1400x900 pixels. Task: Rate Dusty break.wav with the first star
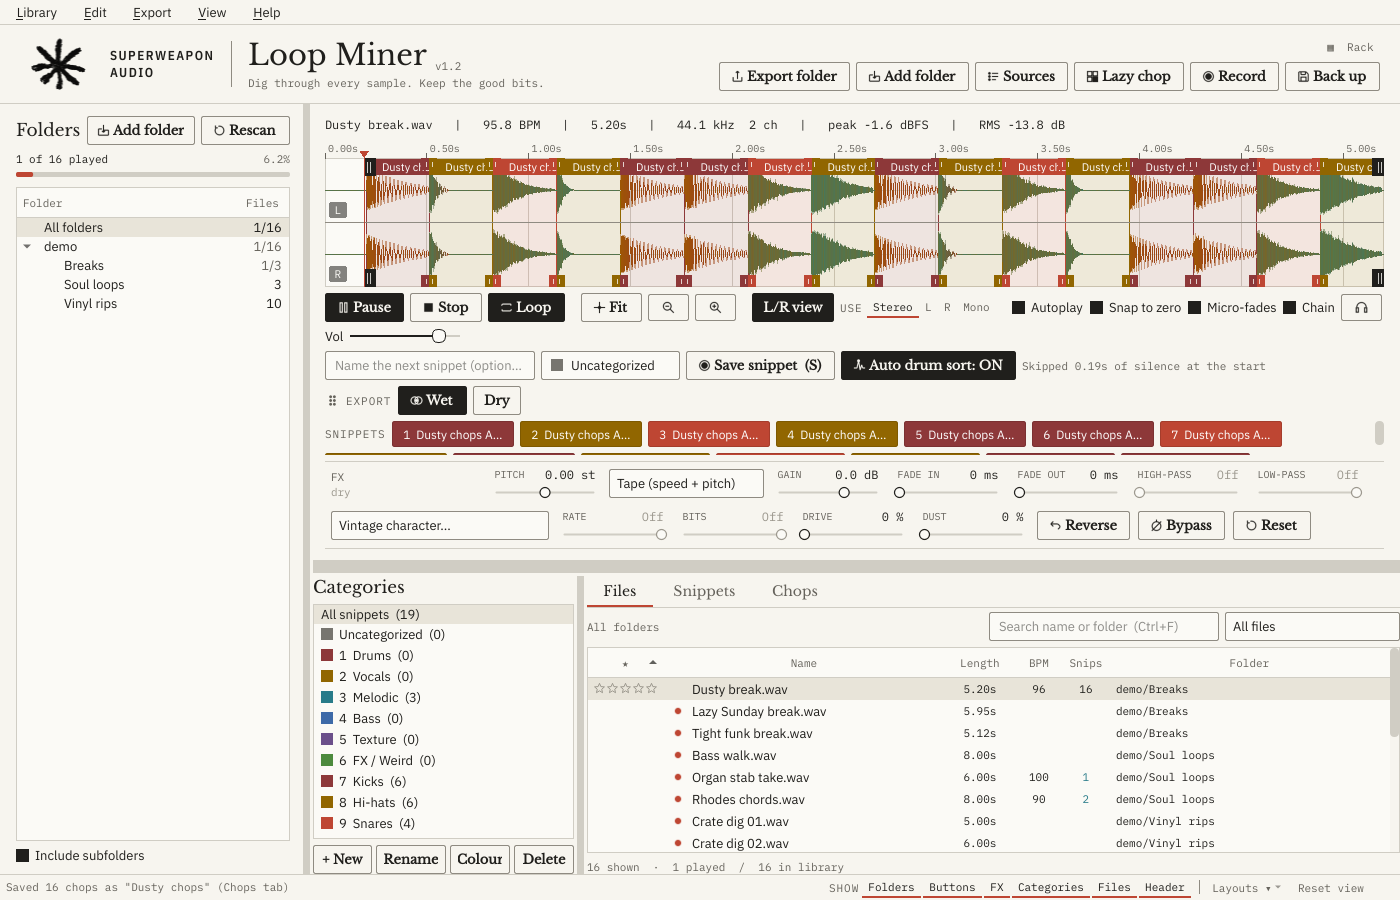coord(600,689)
